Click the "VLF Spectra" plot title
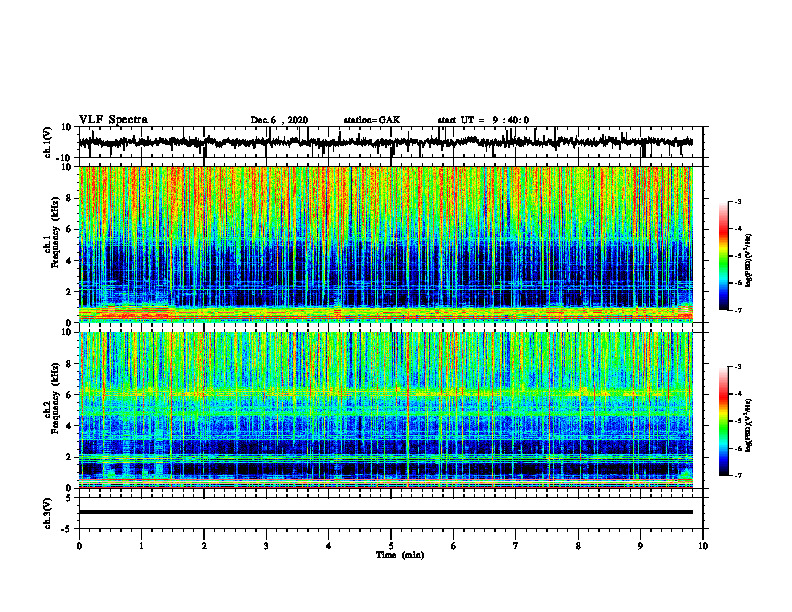The image size is (792, 612). tap(113, 120)
